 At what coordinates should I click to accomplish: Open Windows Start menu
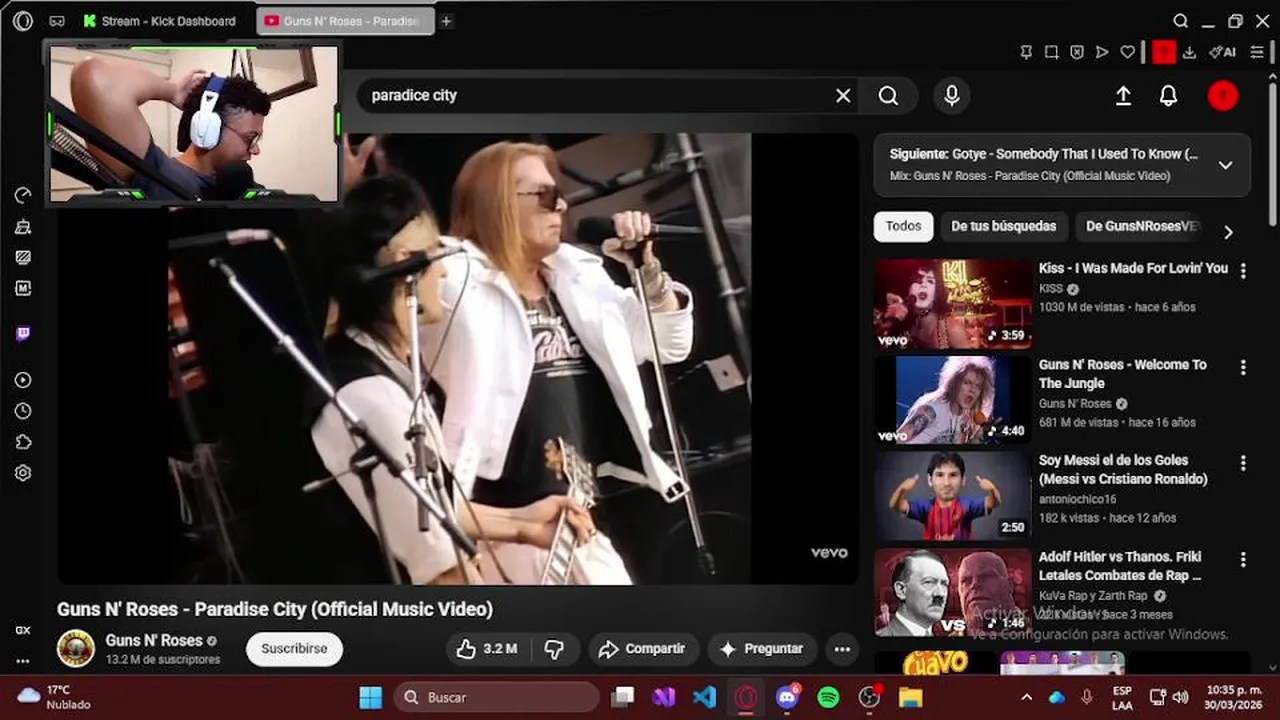pyautogui.click(x=370, y=697)
